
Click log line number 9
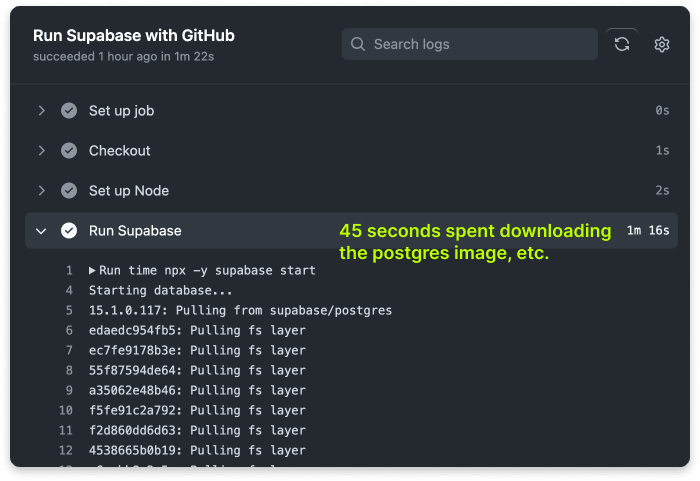[x=69, y=390]
